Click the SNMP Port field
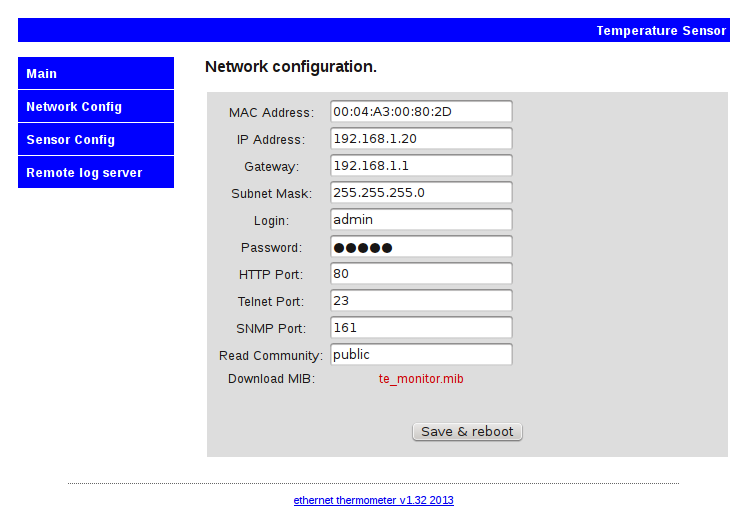This screenshot has height=526, width=748. click(421, 328)
